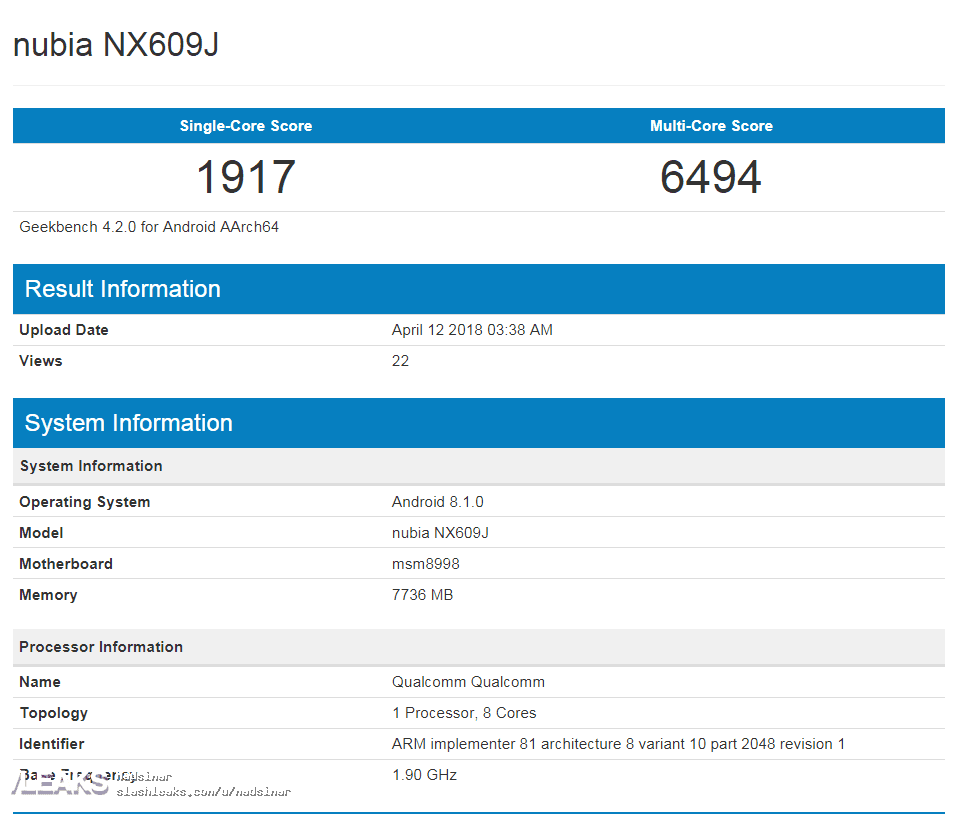This screenshot has height=814, width=971.
Task: Click the 'Memory' row label
Action: tap(48, 595)
